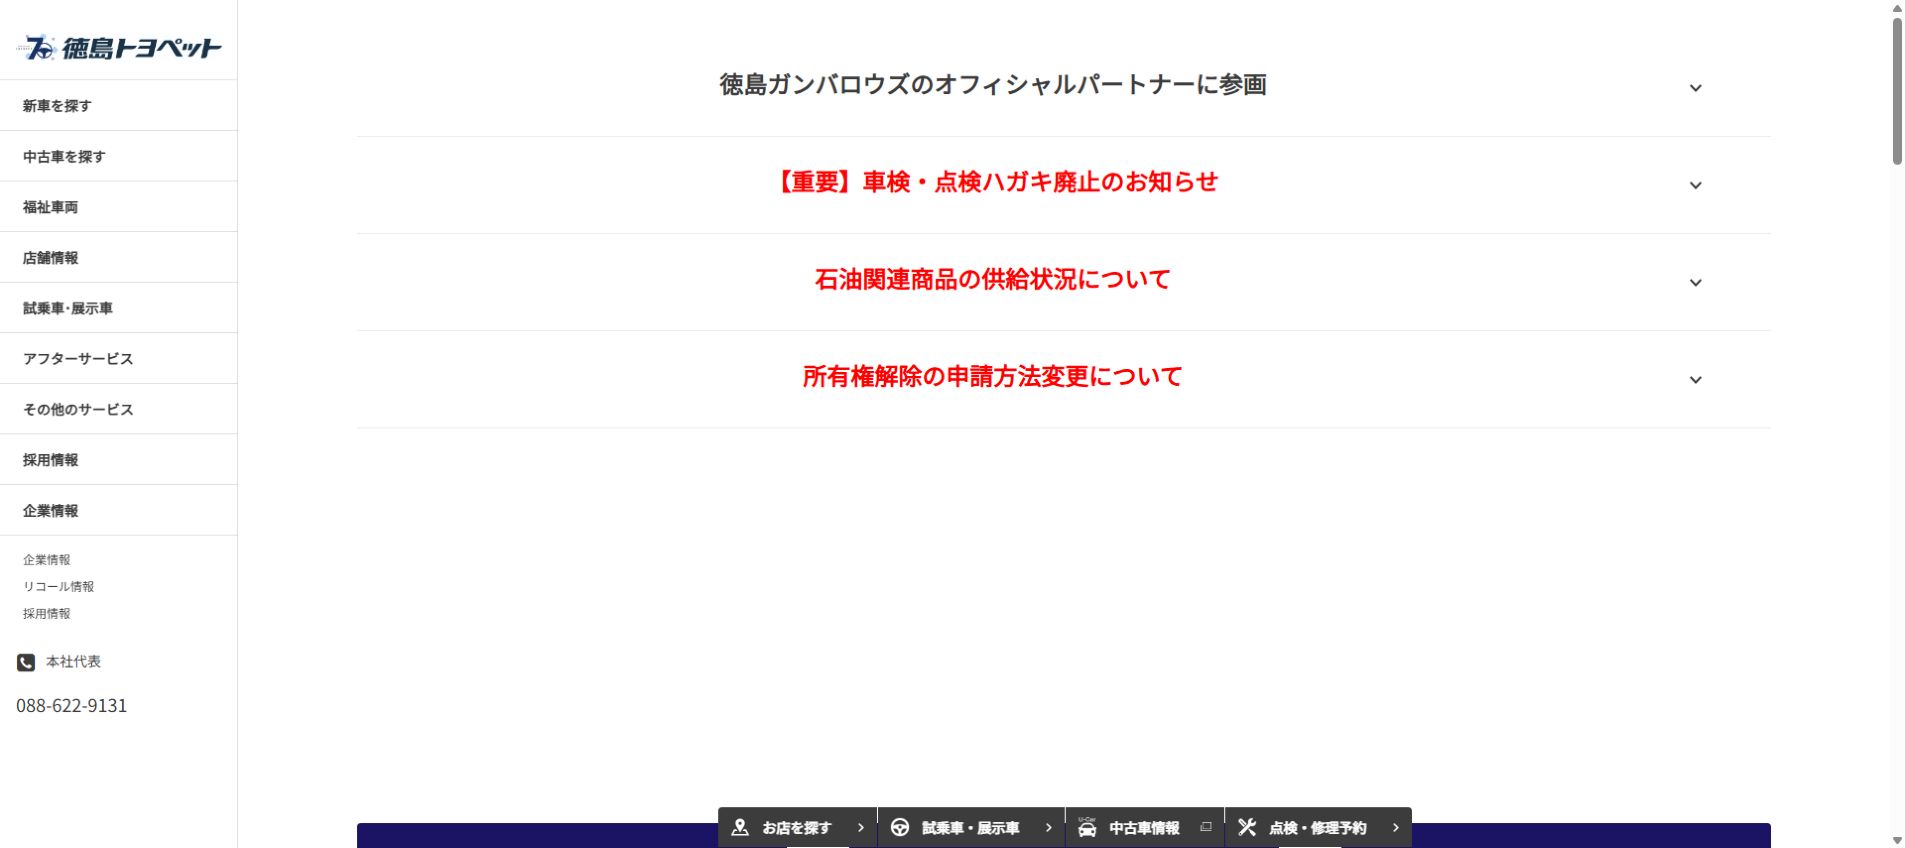1905x848 pixels.
Task: Click the page vertical scrollbar thumb
Action: [x=1897, y=90]
